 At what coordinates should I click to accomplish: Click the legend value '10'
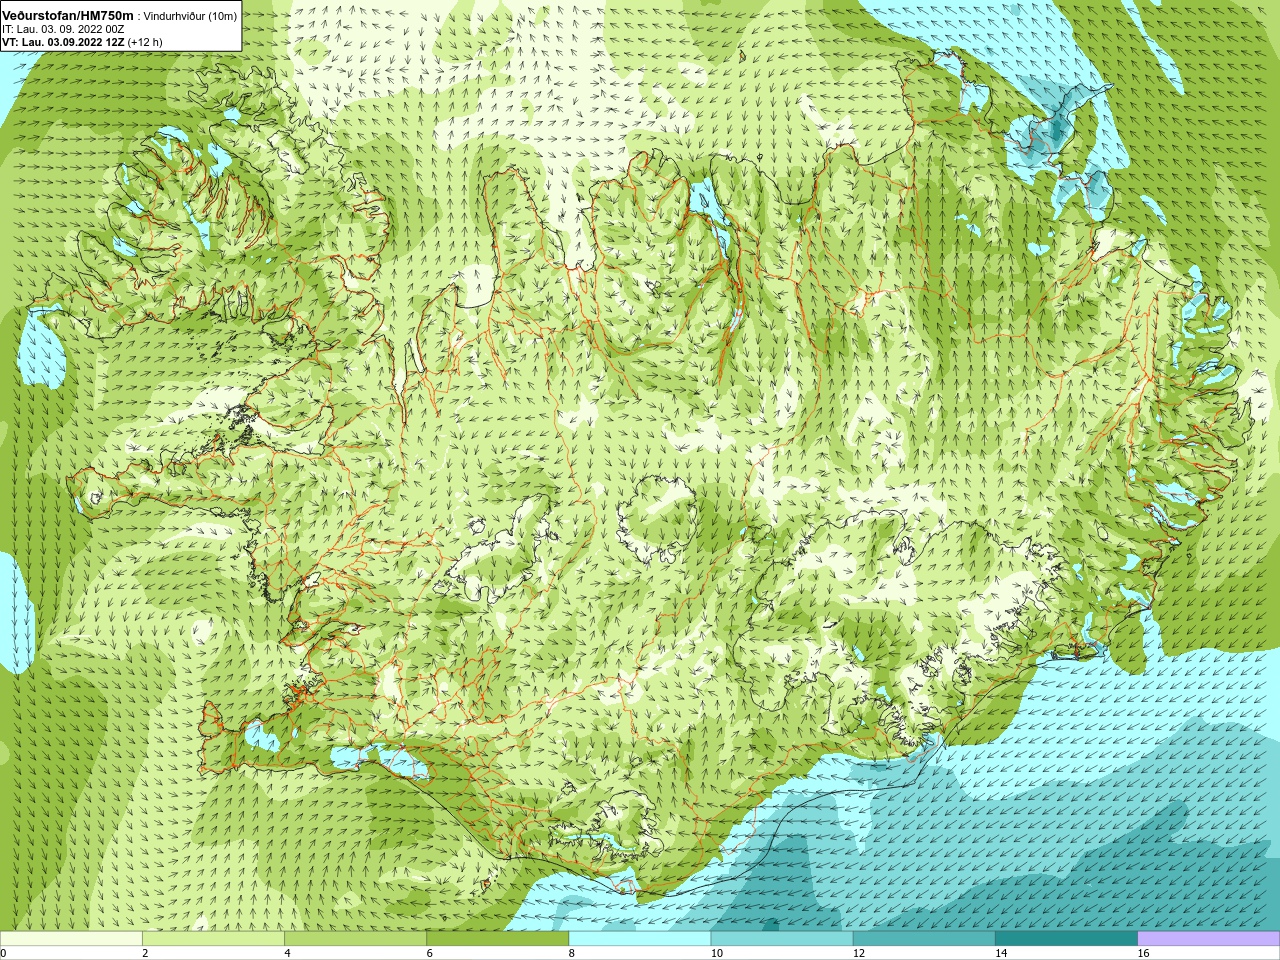pyautogui.click(x=717, y=953)
